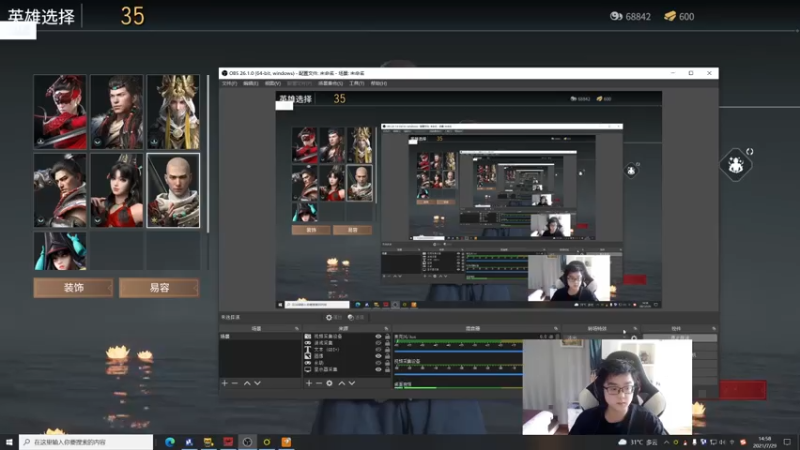This screenshot has width=800, height=450.
Task: Pop out the sources dock with its header icon
Action: (386, 329)
